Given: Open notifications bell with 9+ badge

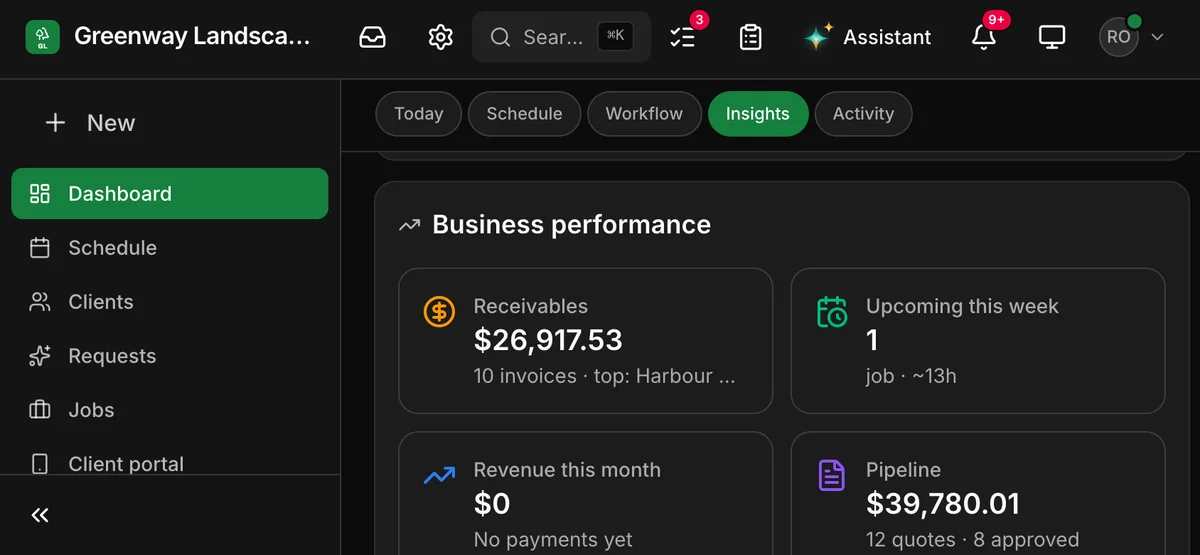Looking at the screenshot, I should click(x=985, y=37).
